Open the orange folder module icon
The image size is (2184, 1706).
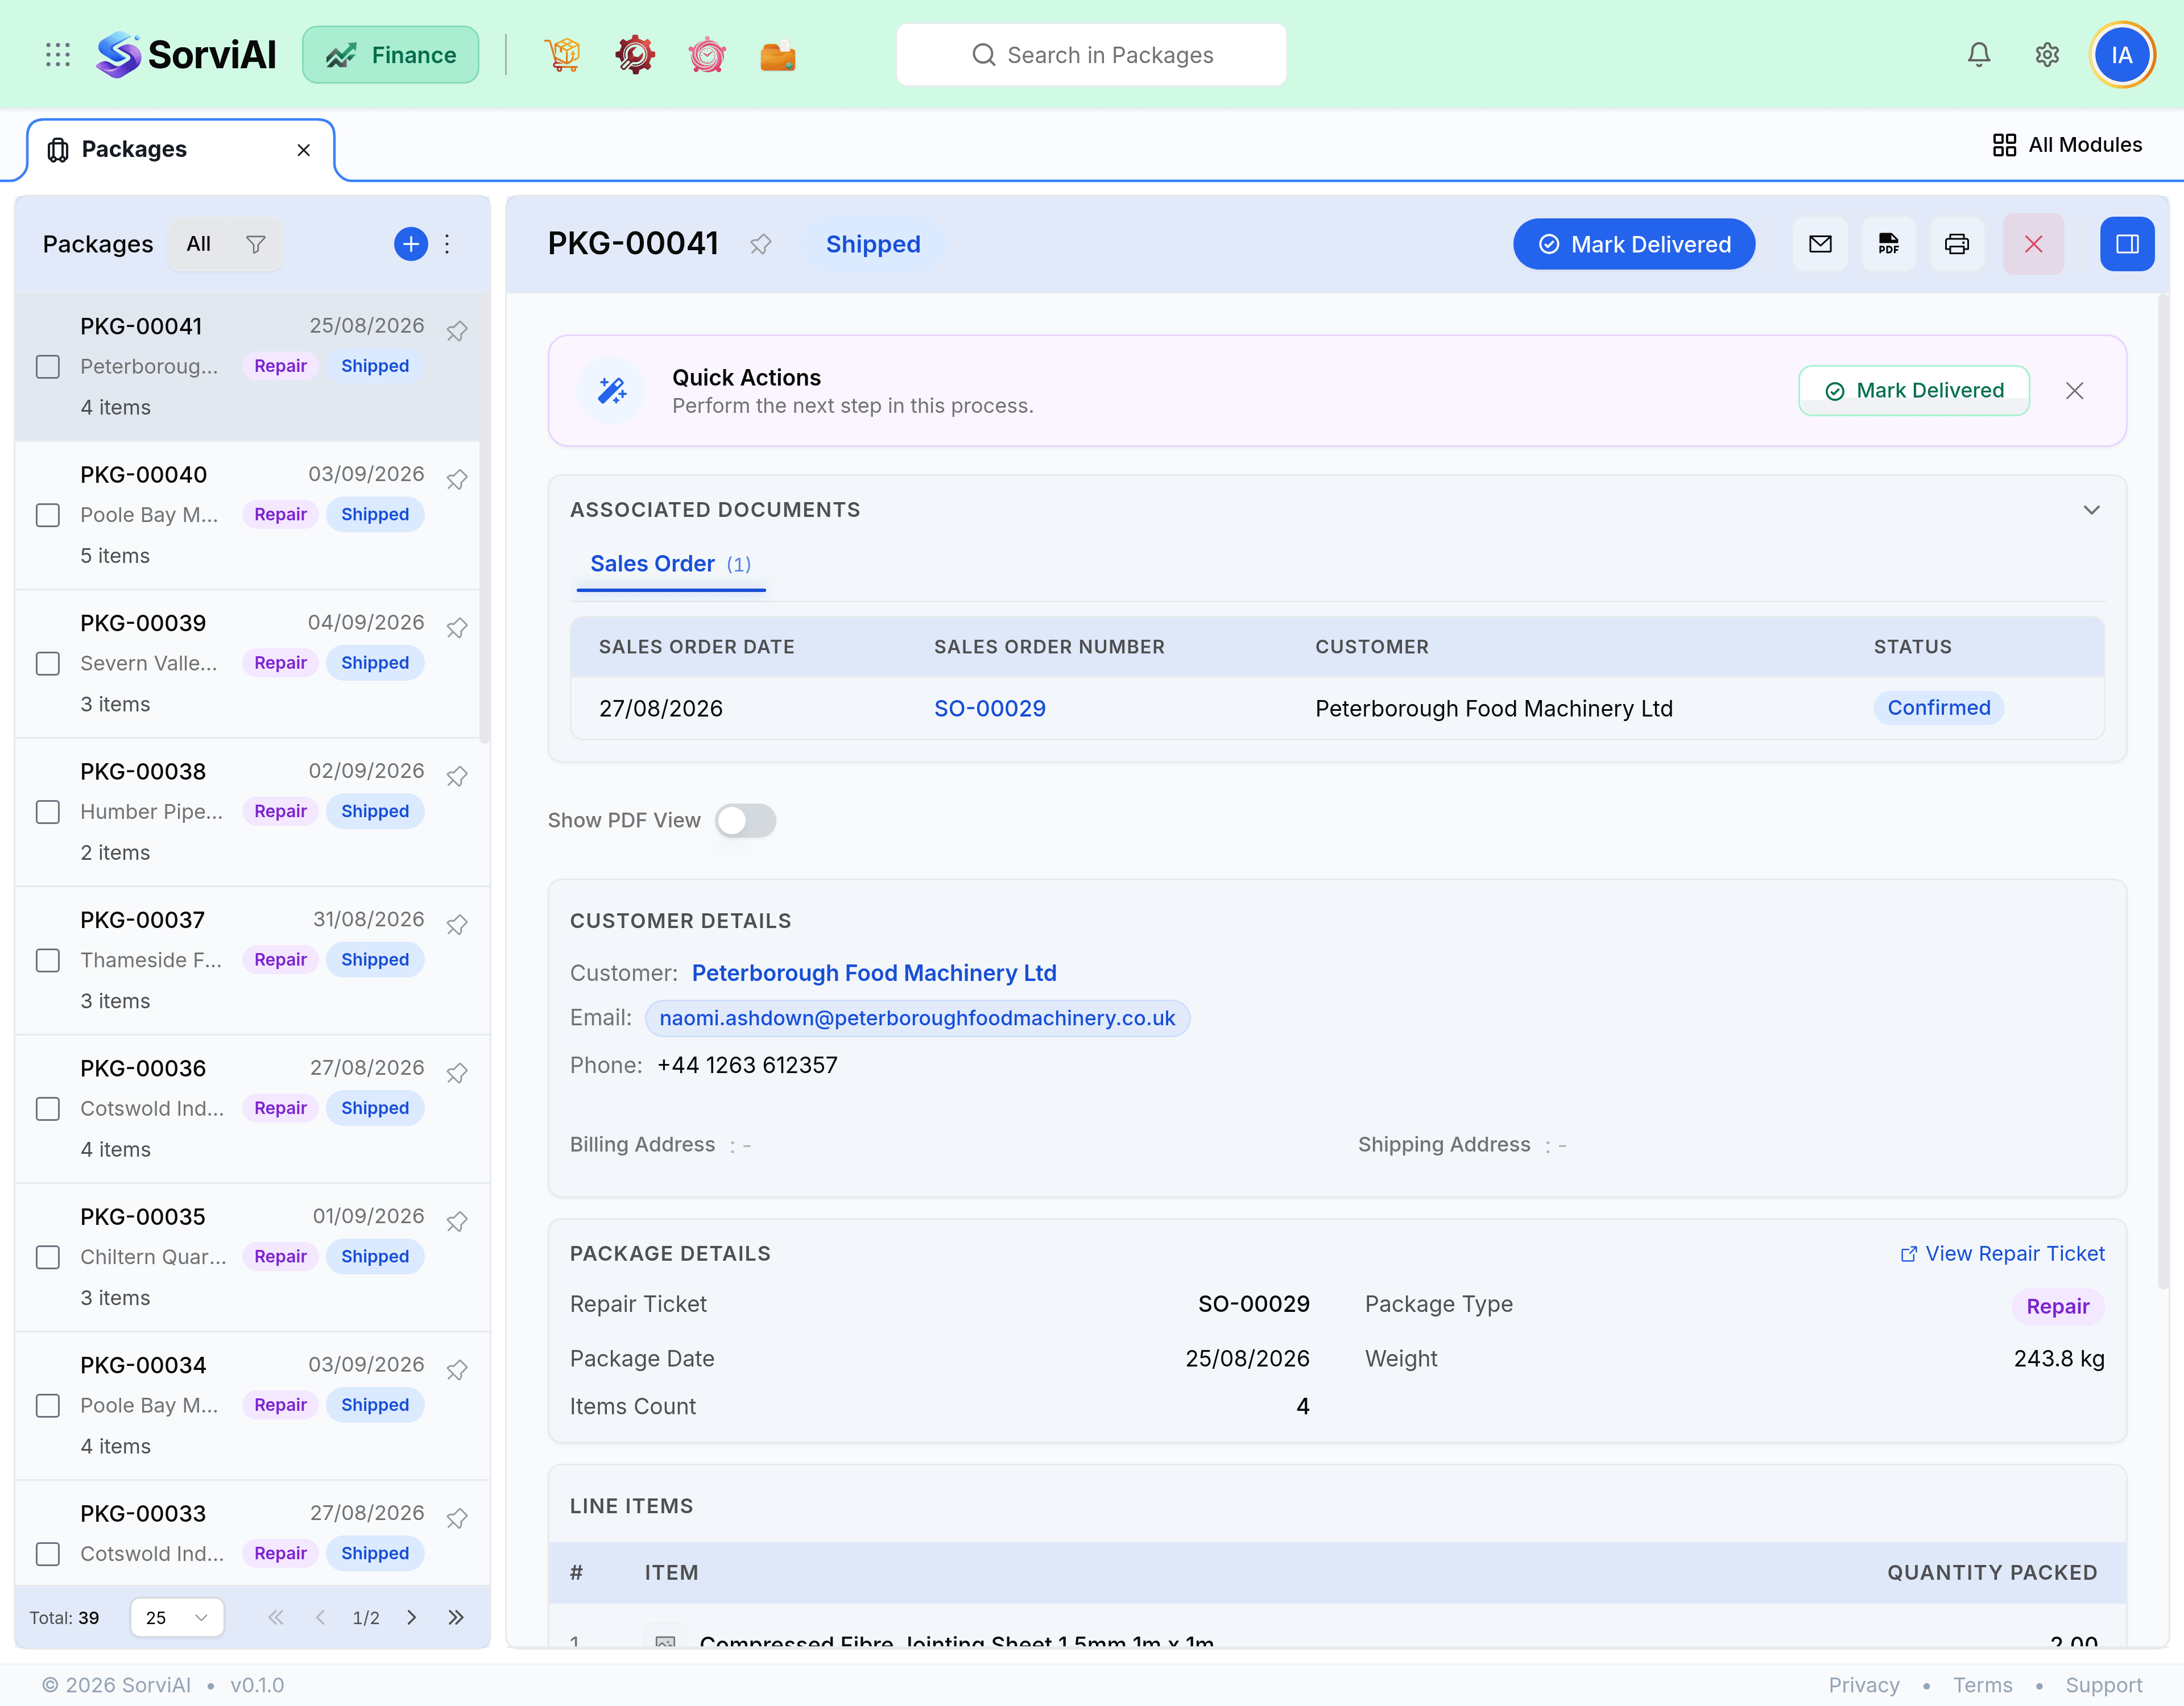coord(778,55)
